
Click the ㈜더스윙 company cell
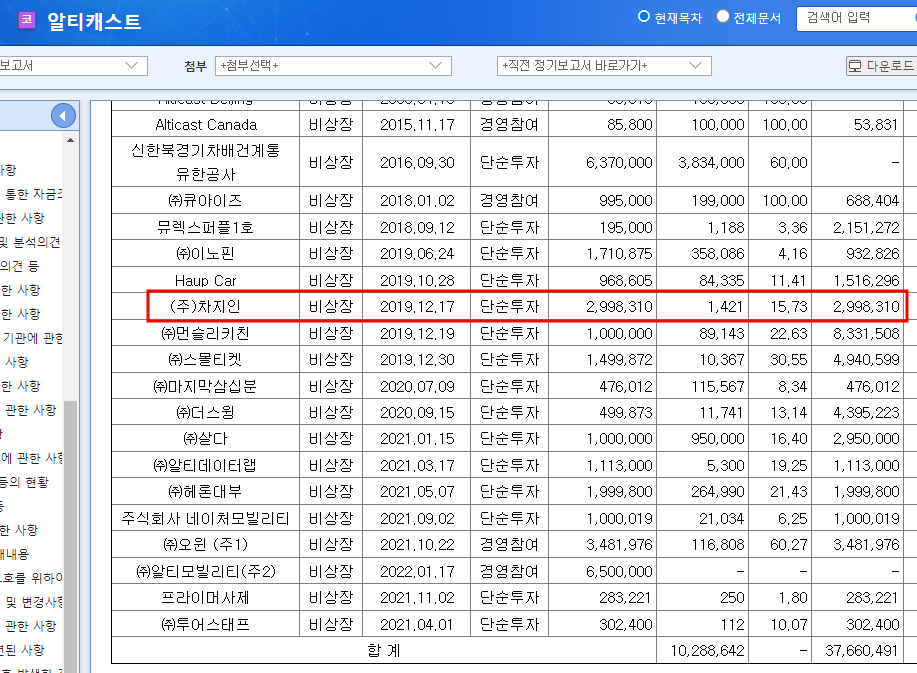[x=206, y=412]
